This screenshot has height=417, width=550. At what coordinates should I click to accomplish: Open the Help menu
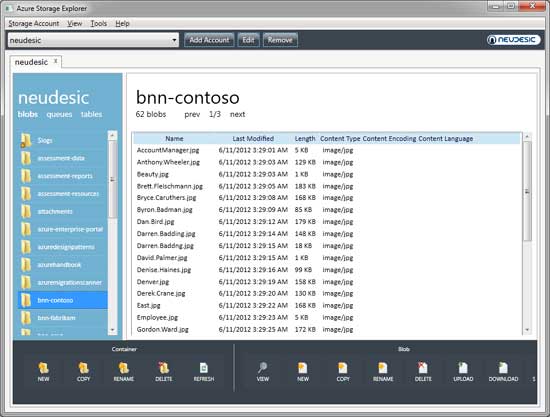click(x=122, y=23)
